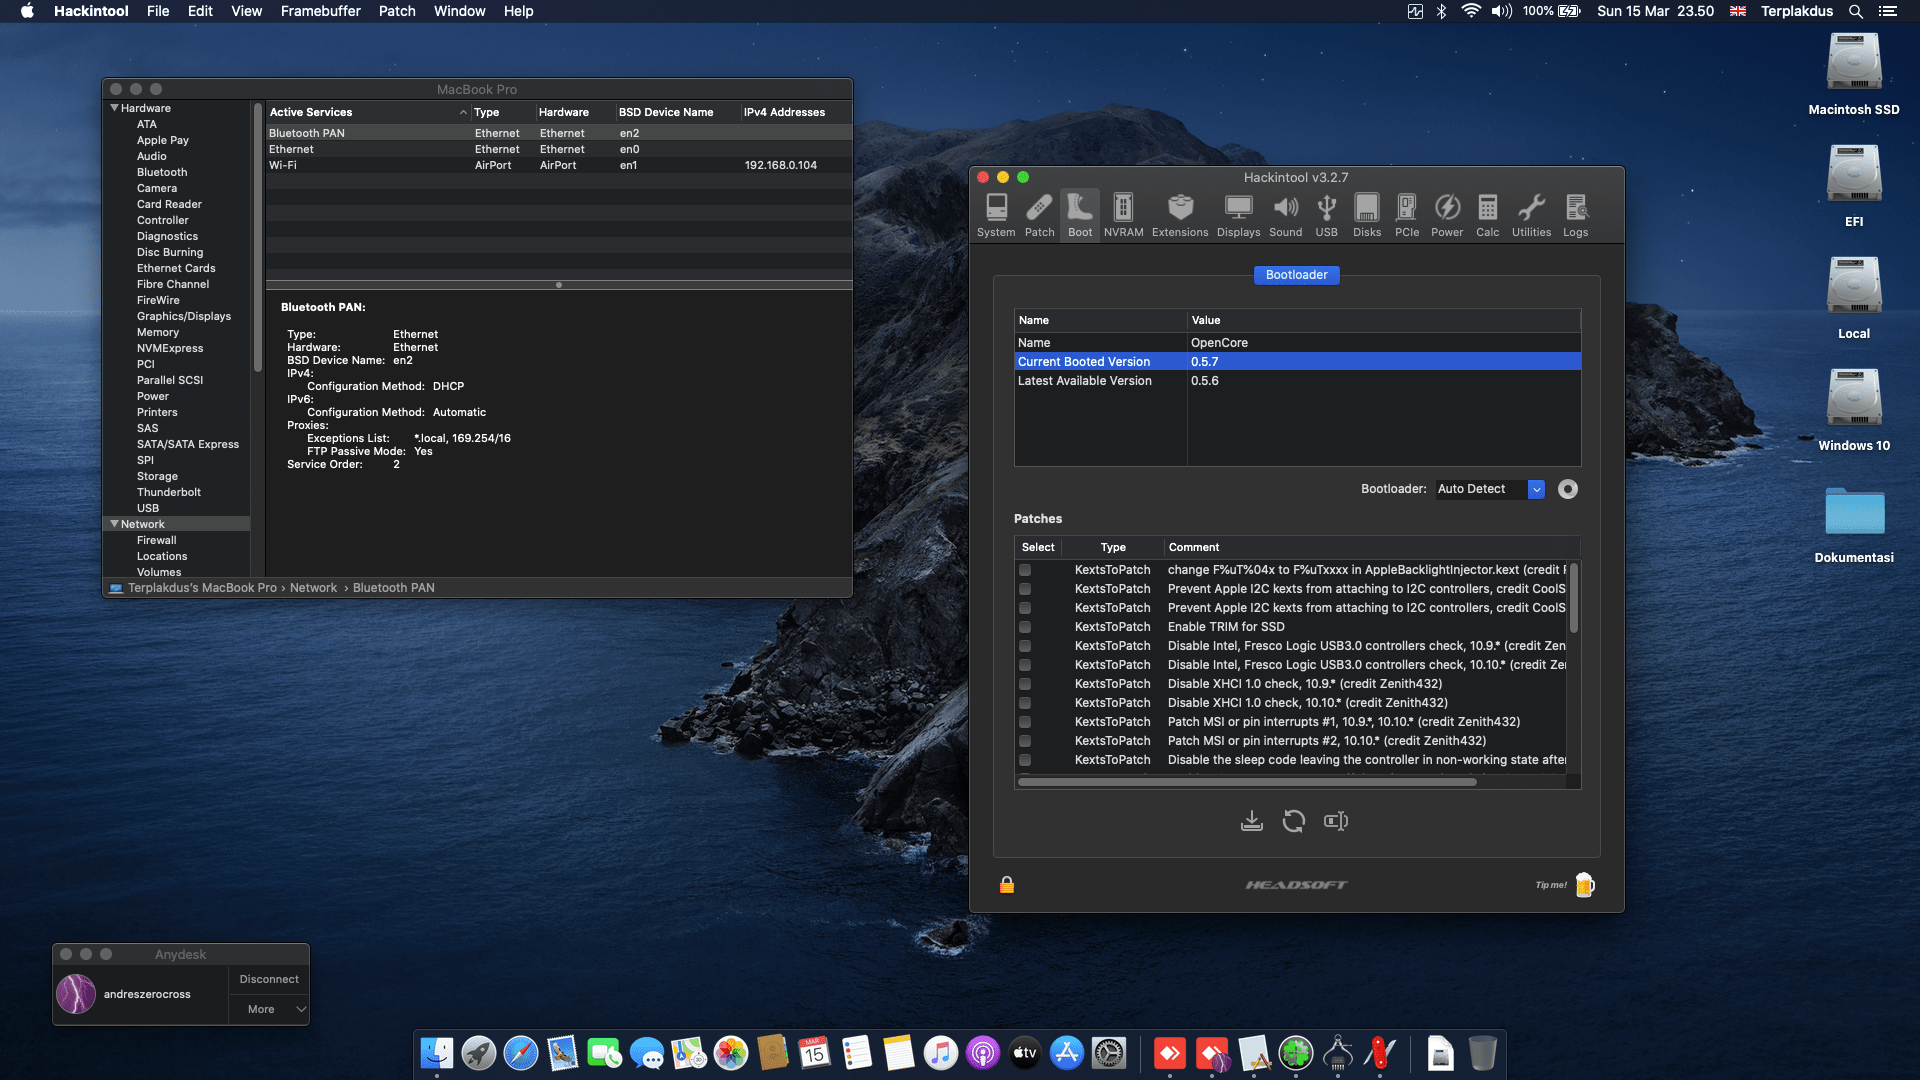Select Latest Available Version row
Image resolution: width=1920 pixels, height=1080 pixels.
pos(1297,381)
